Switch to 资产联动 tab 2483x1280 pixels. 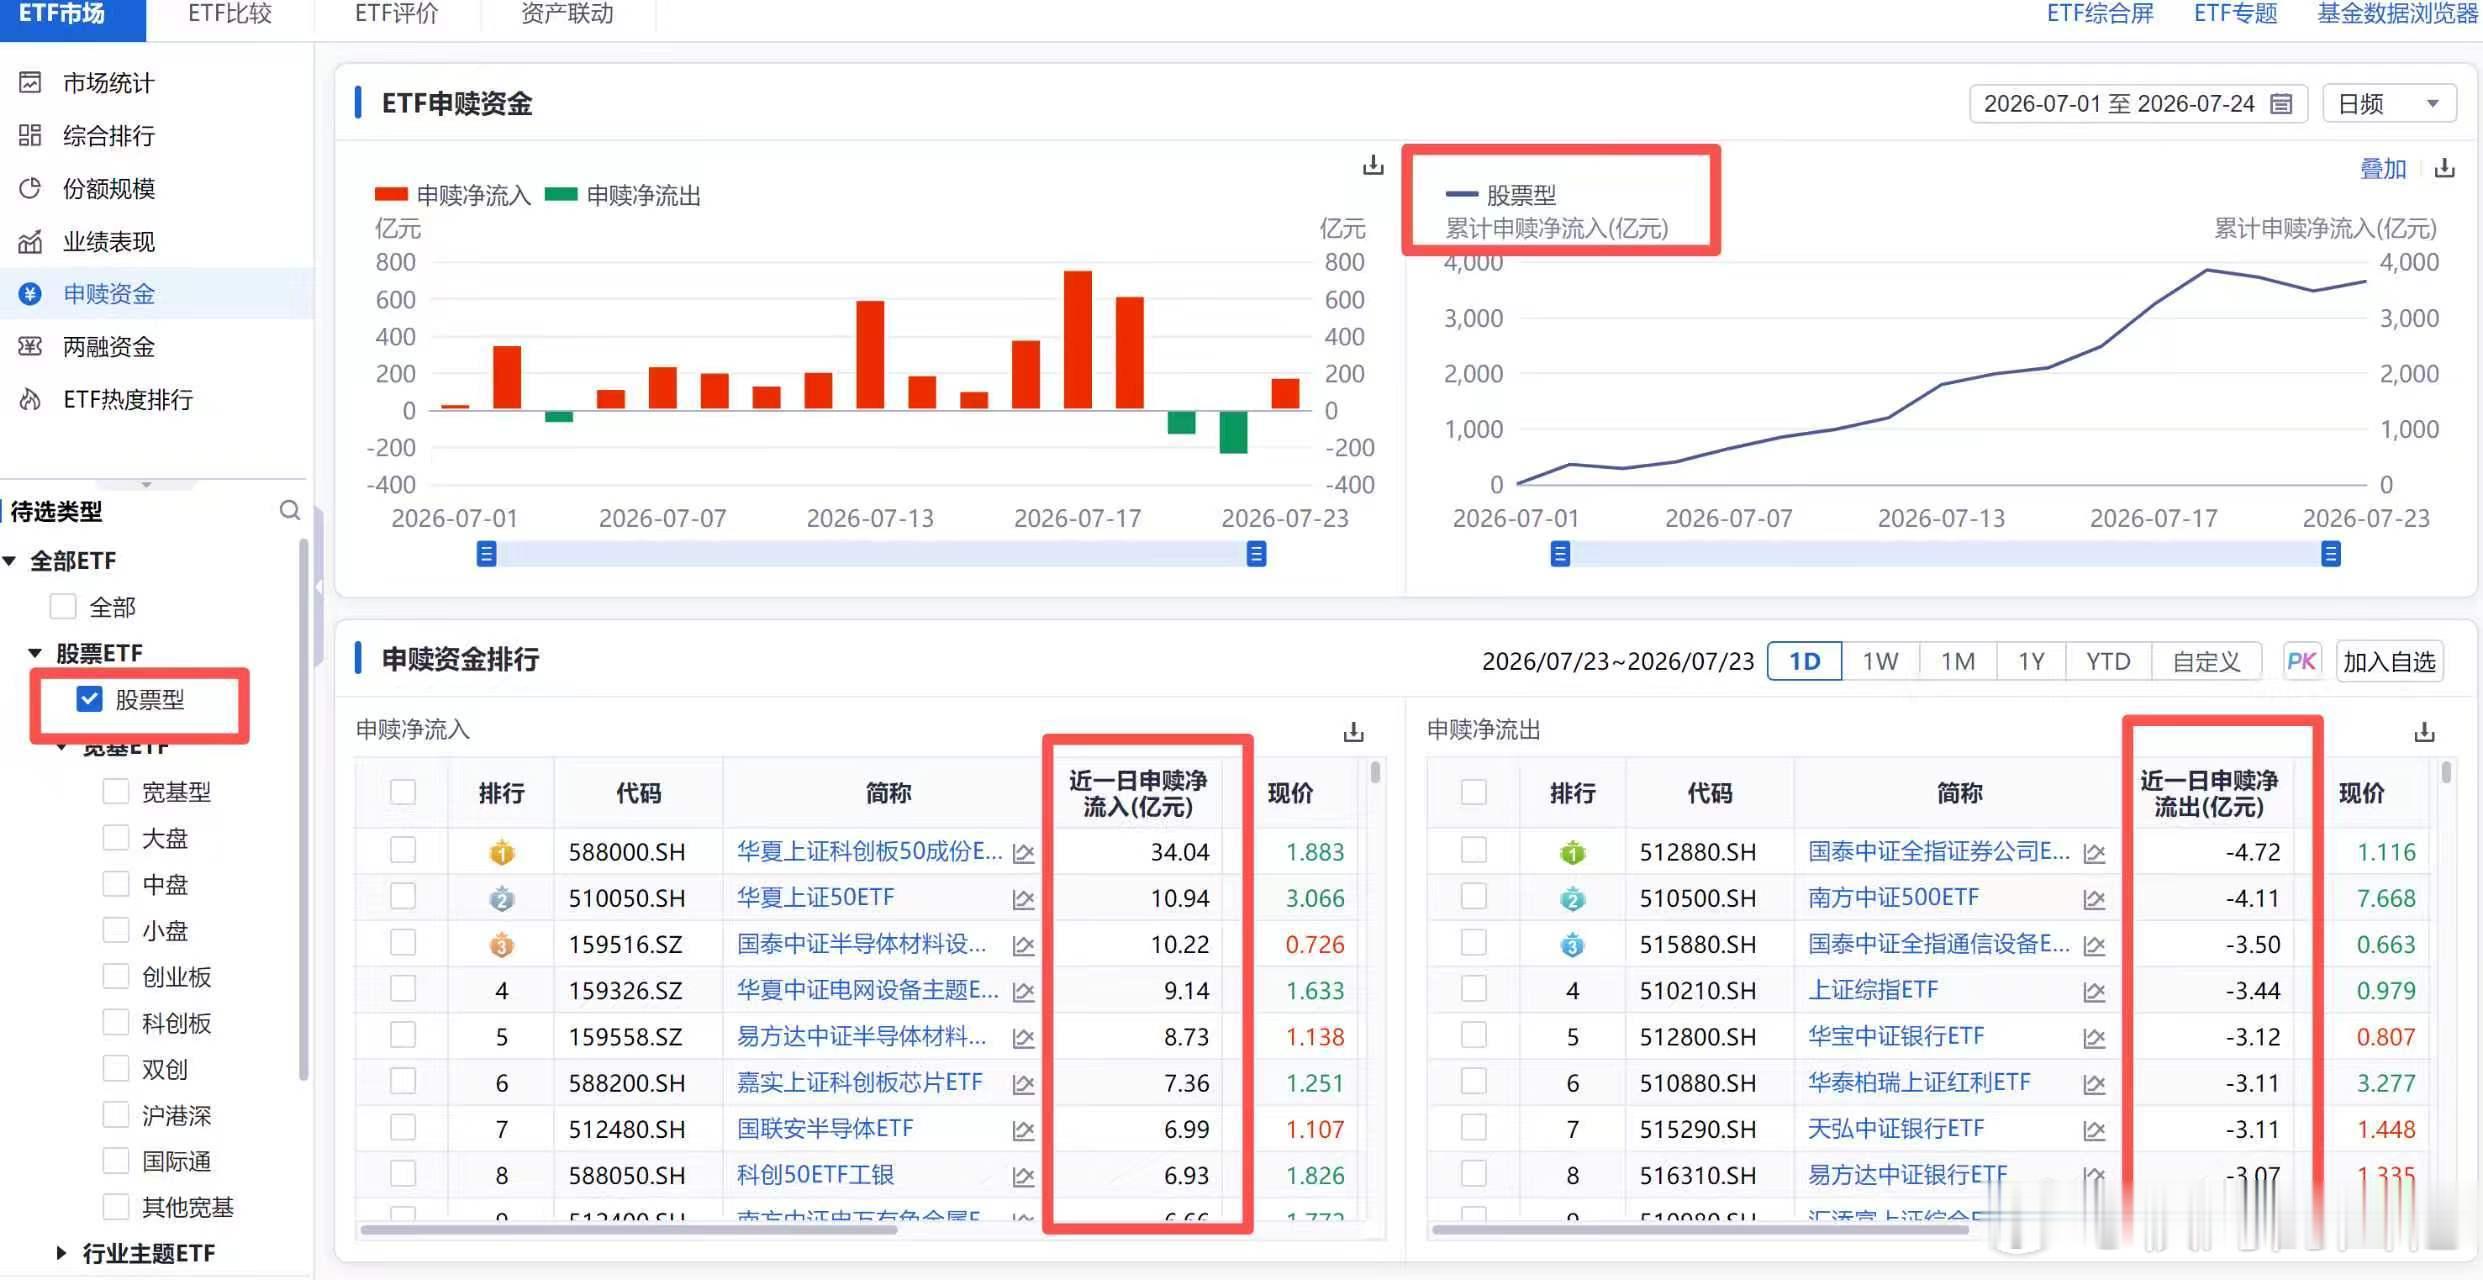567,14
